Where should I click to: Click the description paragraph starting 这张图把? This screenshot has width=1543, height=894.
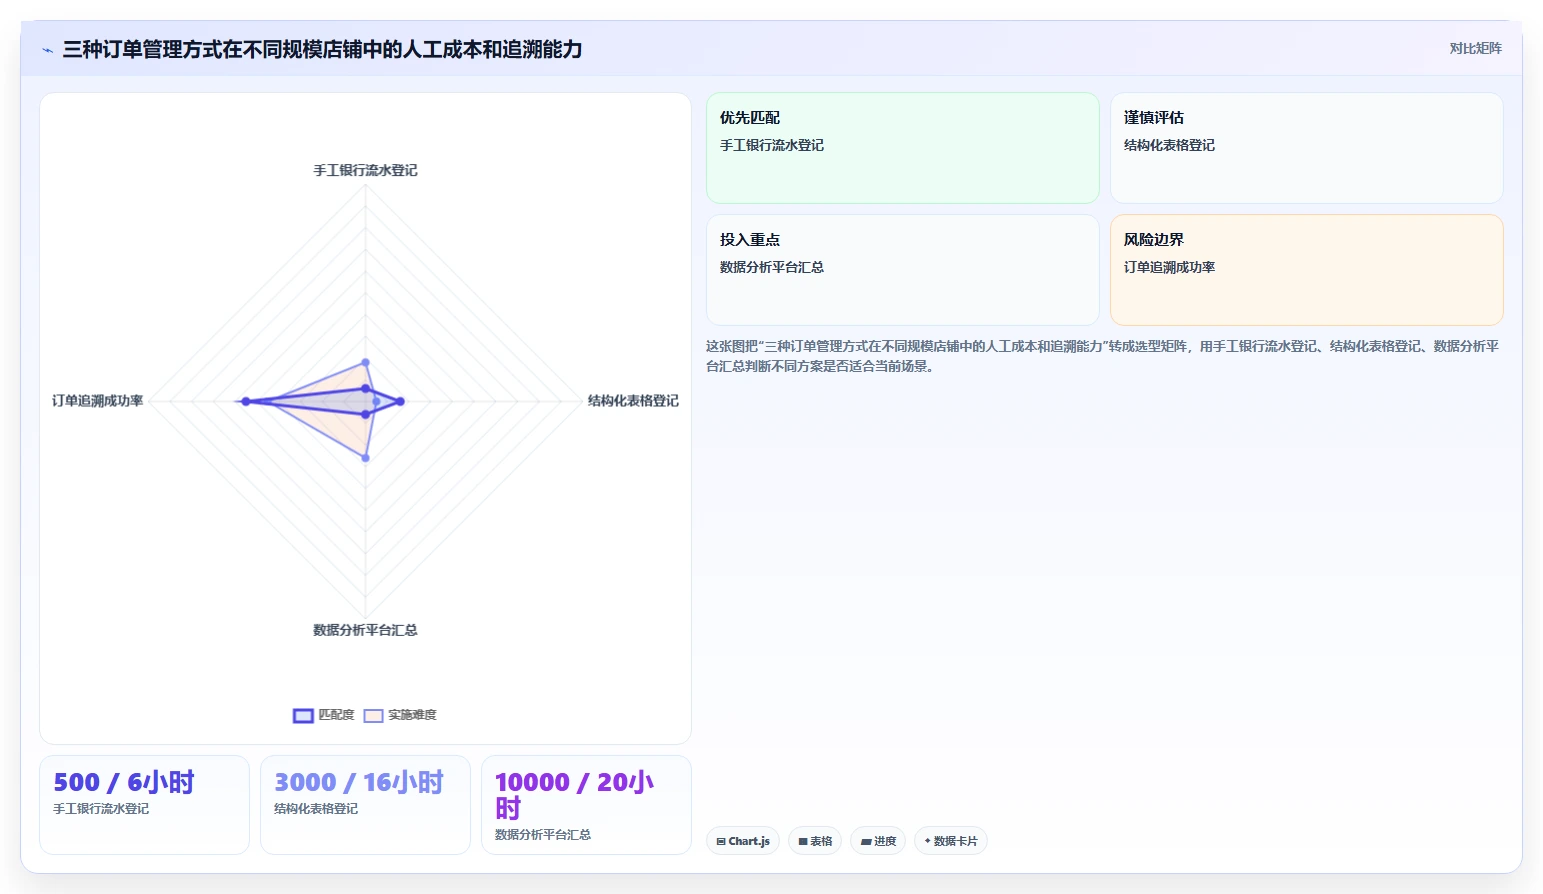[1102, 356]
